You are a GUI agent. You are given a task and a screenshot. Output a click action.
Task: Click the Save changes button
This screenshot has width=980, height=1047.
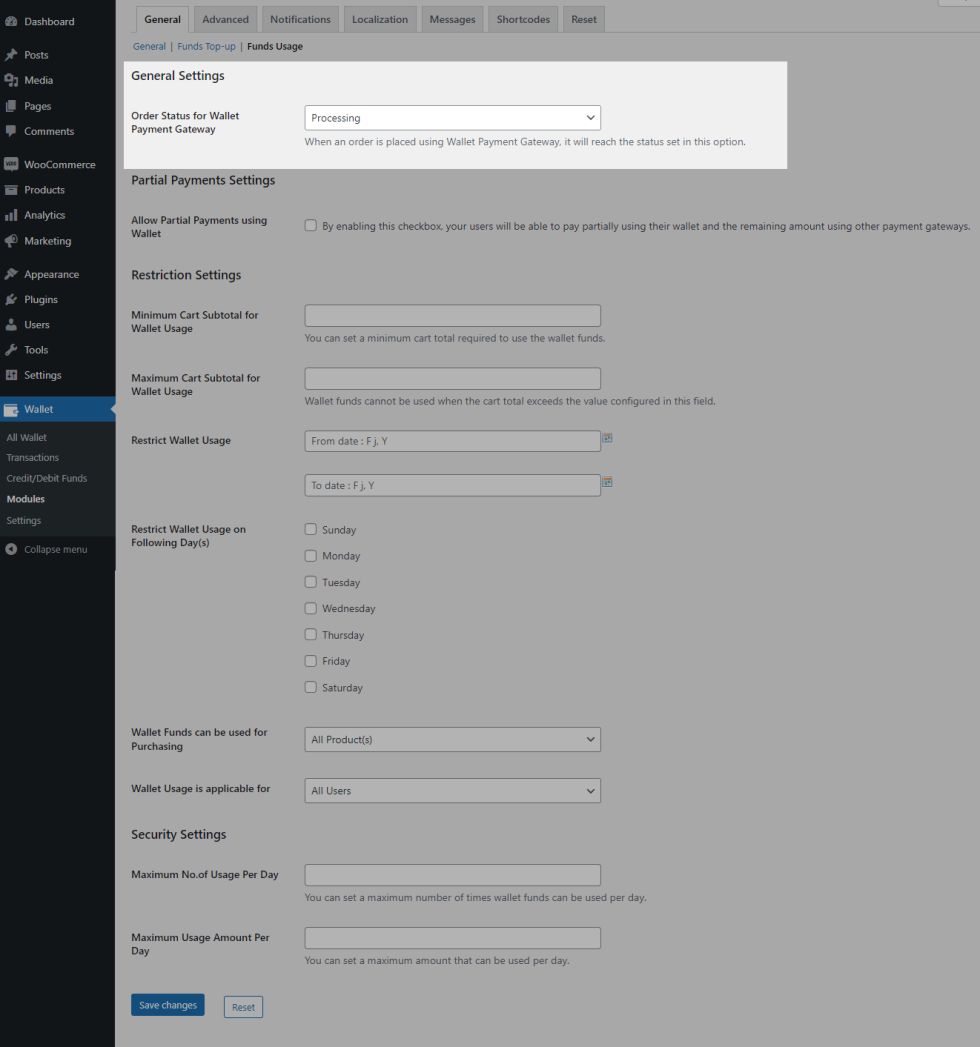[x=168, y=1005]
